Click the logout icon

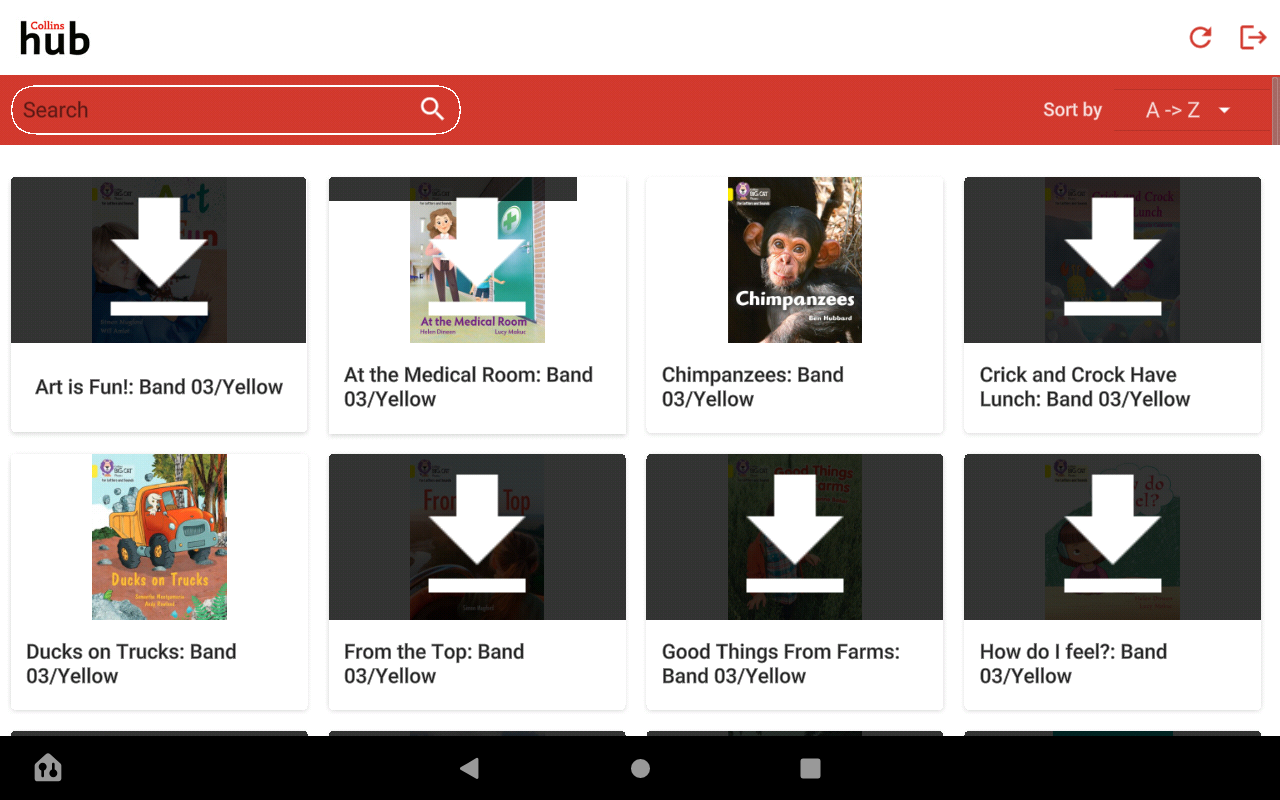click(x=1253, y=37)
